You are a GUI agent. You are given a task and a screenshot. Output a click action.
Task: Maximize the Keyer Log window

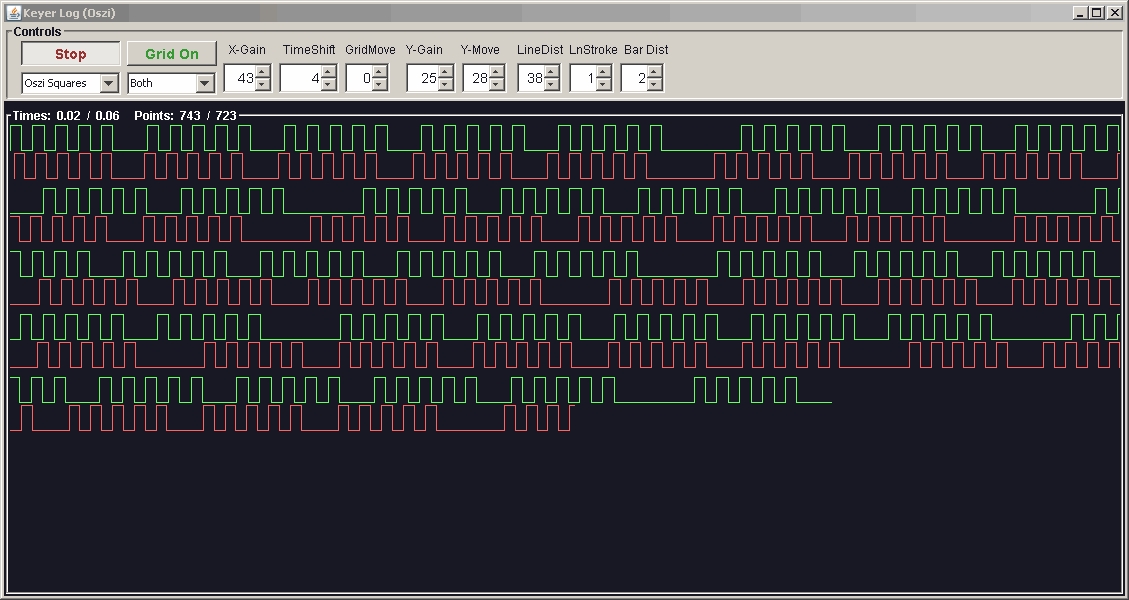coord(1097,12)
